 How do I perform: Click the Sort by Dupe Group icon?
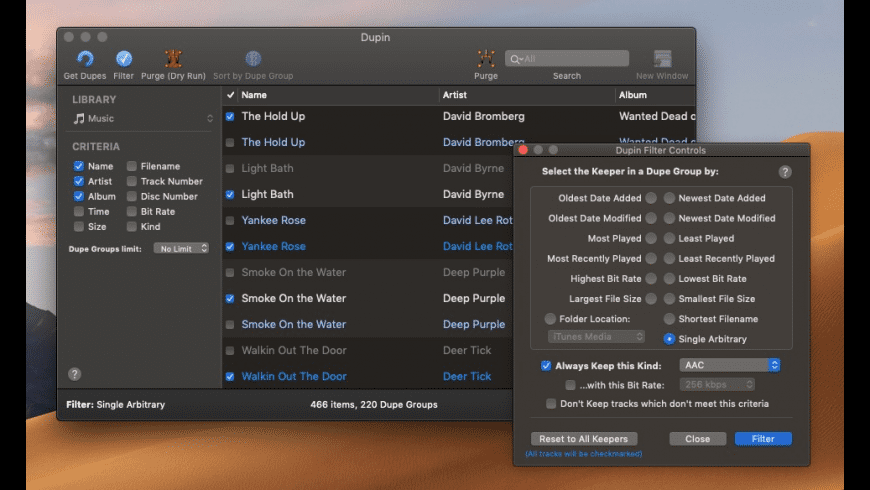point(253,59)
